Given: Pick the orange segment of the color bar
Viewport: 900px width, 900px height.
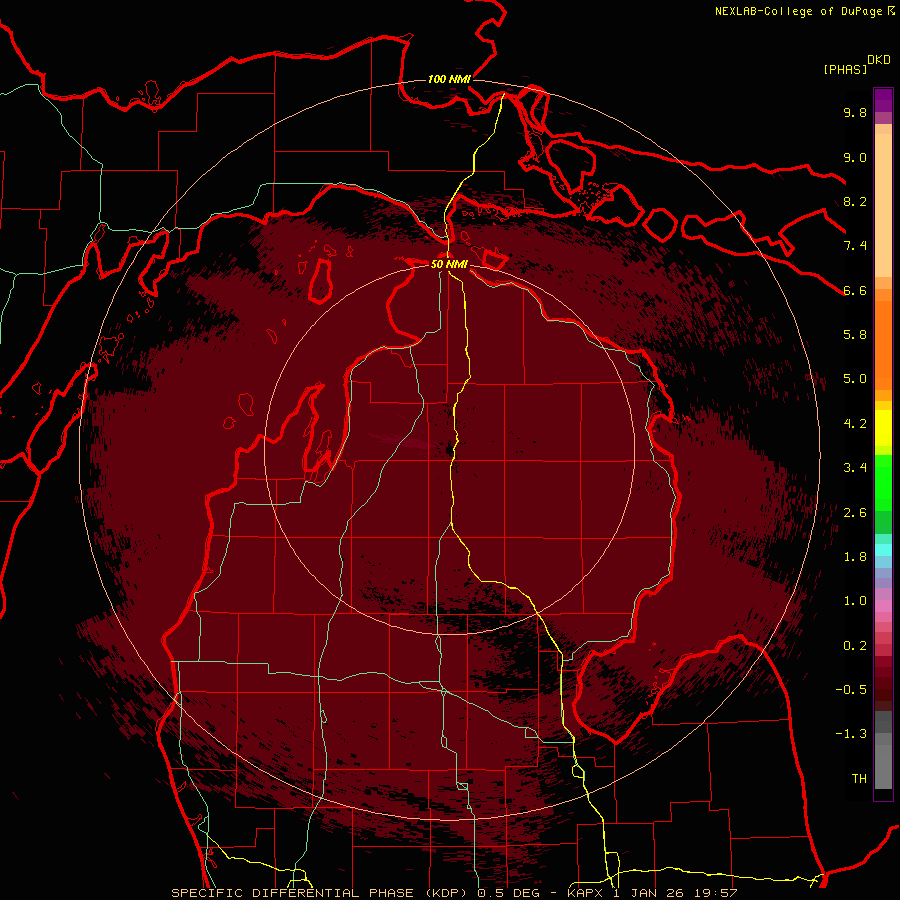Looking at the screenshot, I should click(x=883, y=344).
